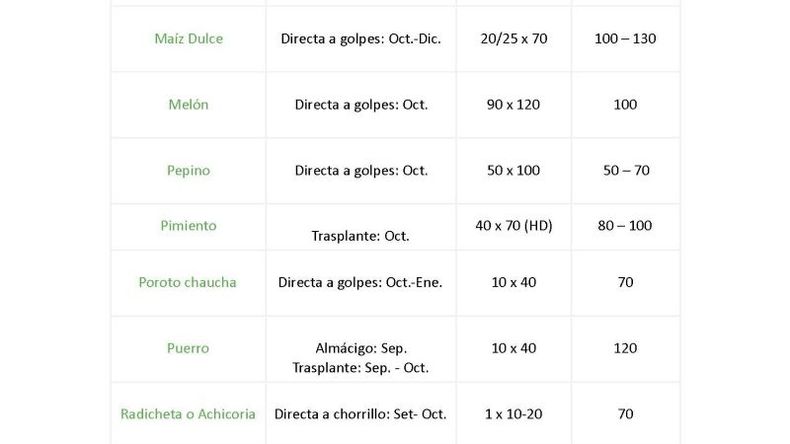The height and width of the screenshot is (444, 790).
Task: Click the Poroto chaucha crop name
Action: [187, 282]
